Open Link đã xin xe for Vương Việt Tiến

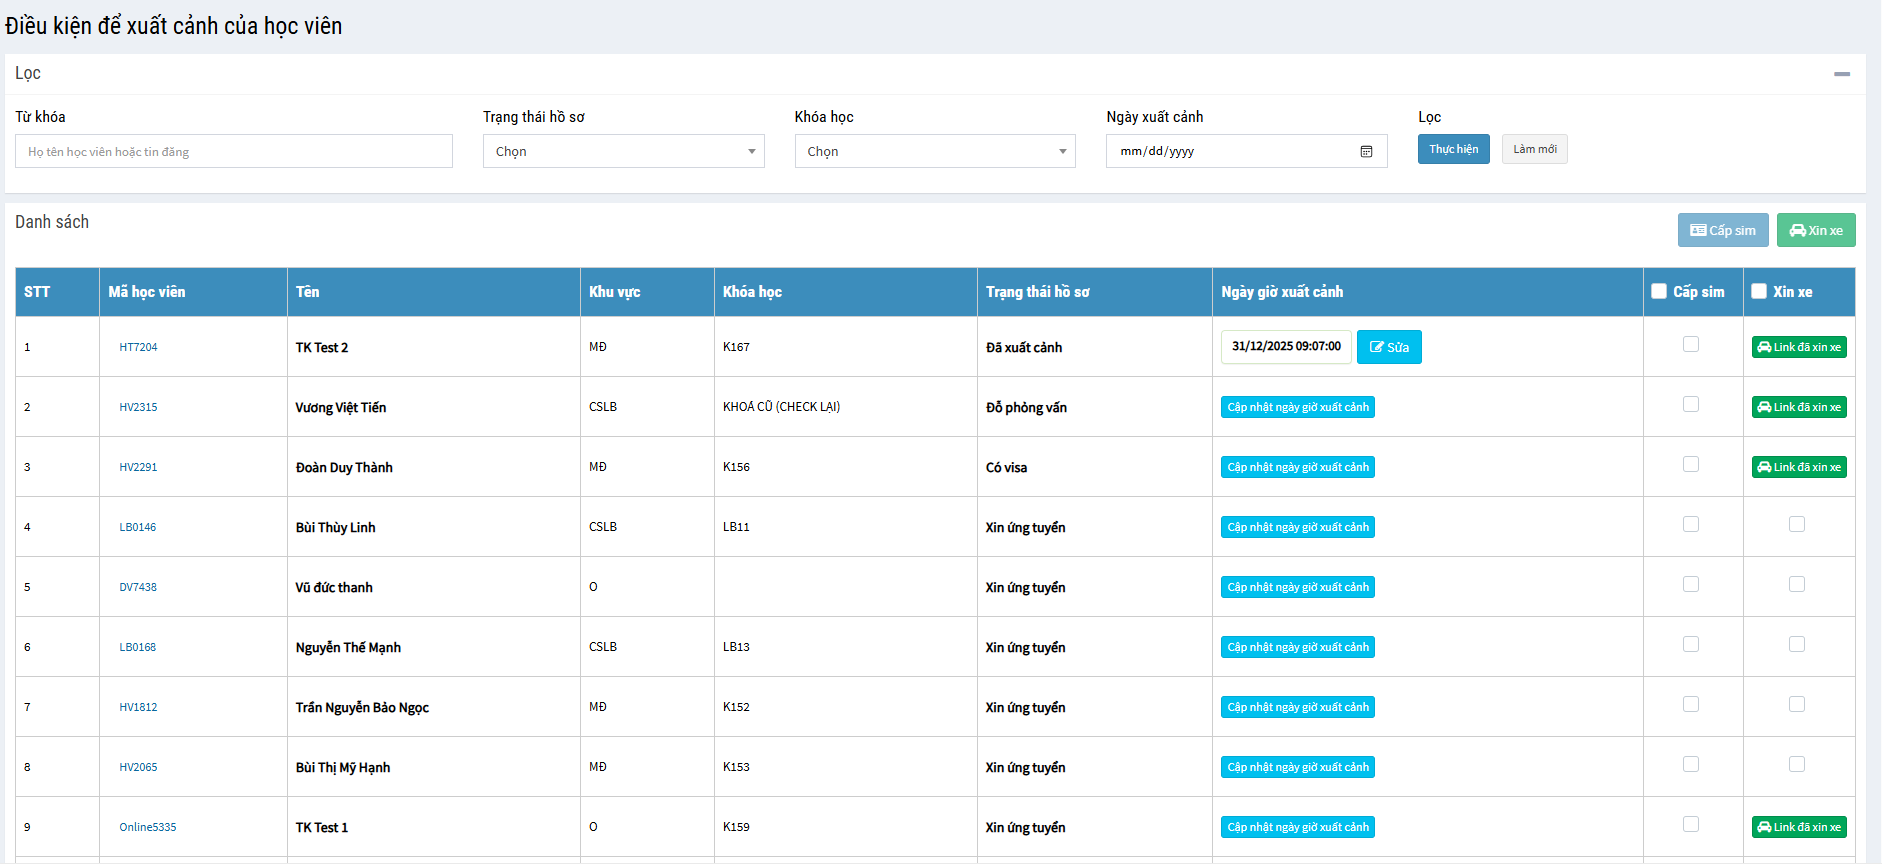pos(1798,407)
